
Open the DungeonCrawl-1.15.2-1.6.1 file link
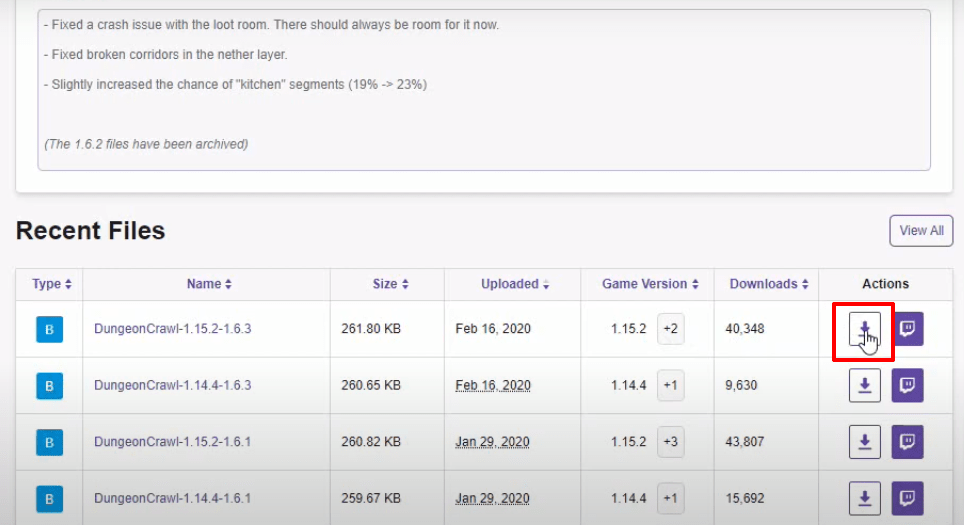(x=173, y=442)
